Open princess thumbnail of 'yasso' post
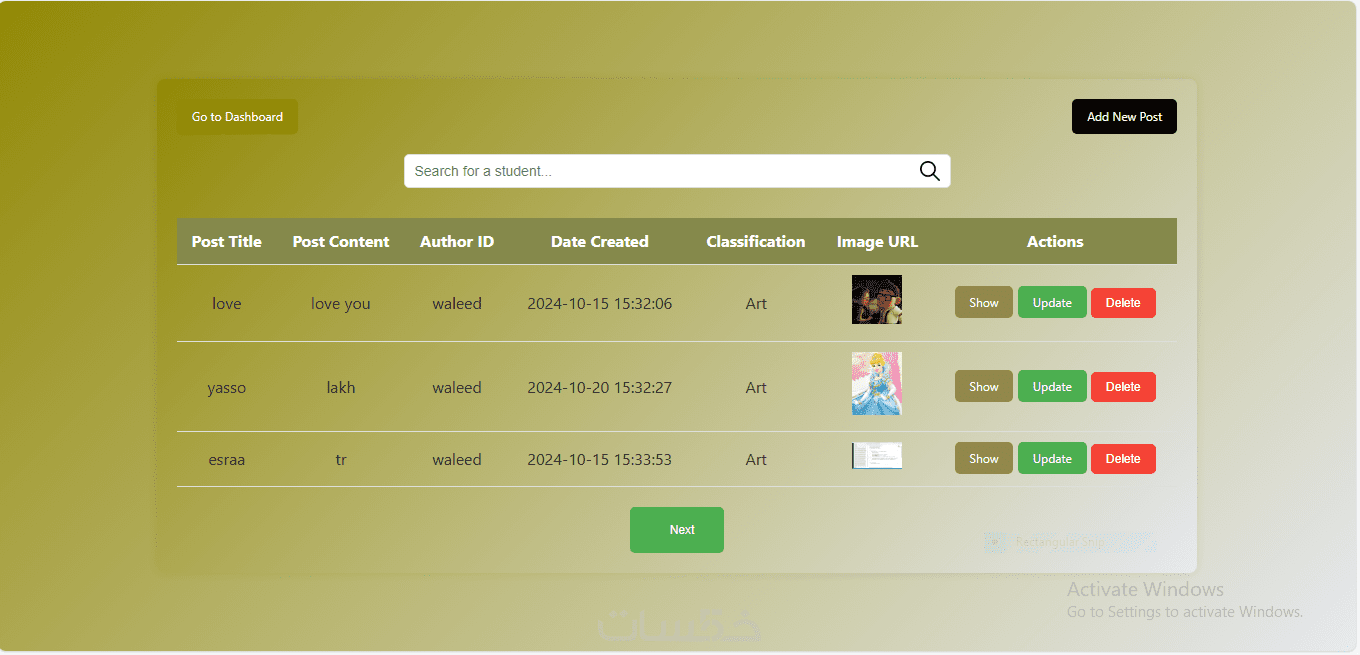The width and height of the screenshot is (1360, 655). [877, 383]
